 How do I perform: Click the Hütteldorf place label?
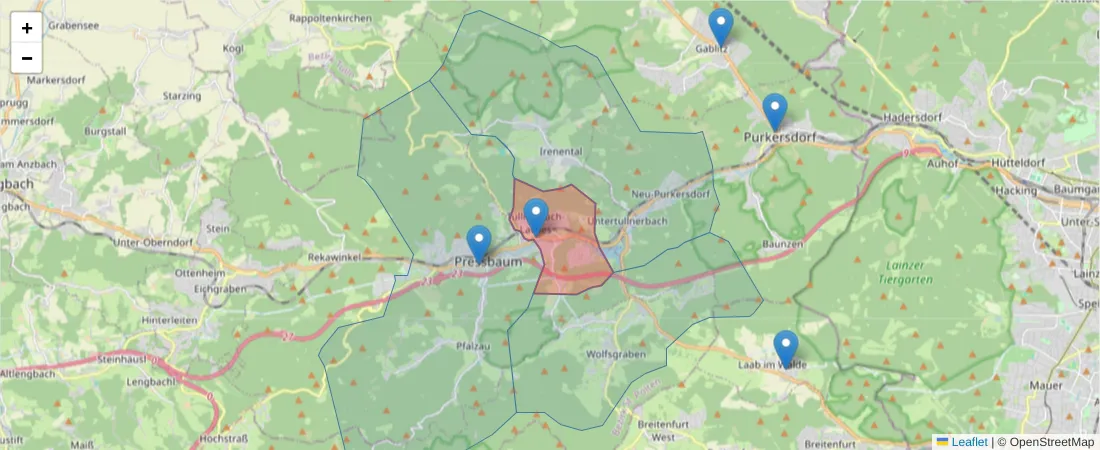coord(1019,163)
